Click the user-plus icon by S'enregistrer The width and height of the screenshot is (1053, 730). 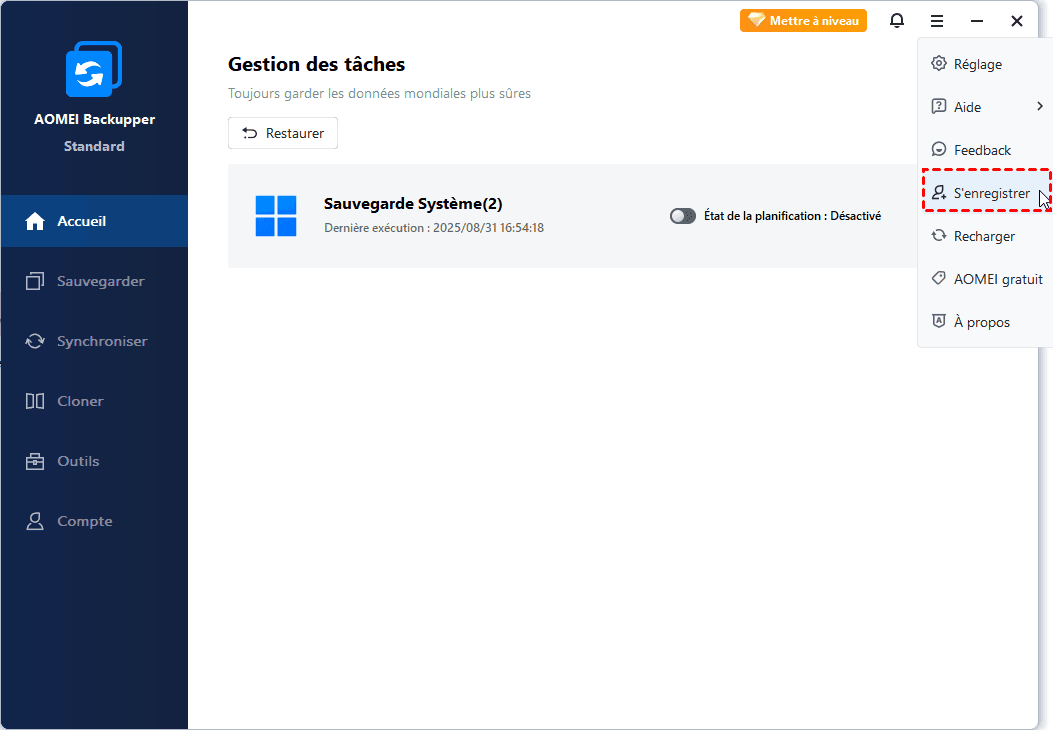[x=939, y=193]
